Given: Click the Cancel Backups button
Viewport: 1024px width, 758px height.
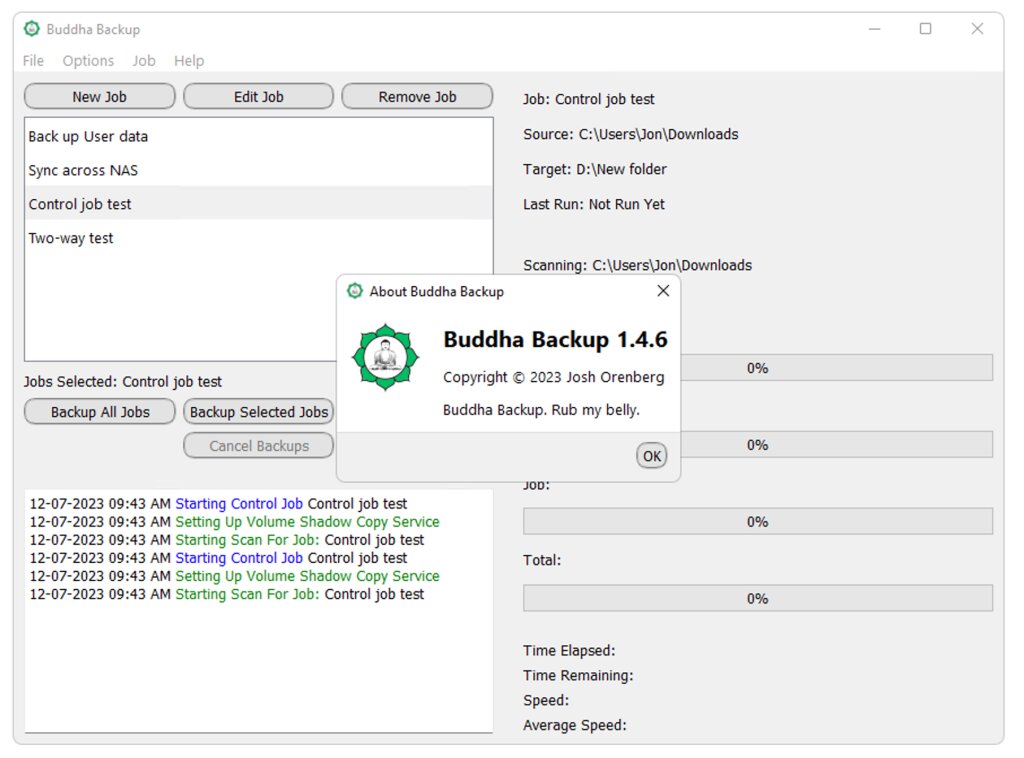Looking at the screenshot, I should pyautogui.click(x=259, y=446).
